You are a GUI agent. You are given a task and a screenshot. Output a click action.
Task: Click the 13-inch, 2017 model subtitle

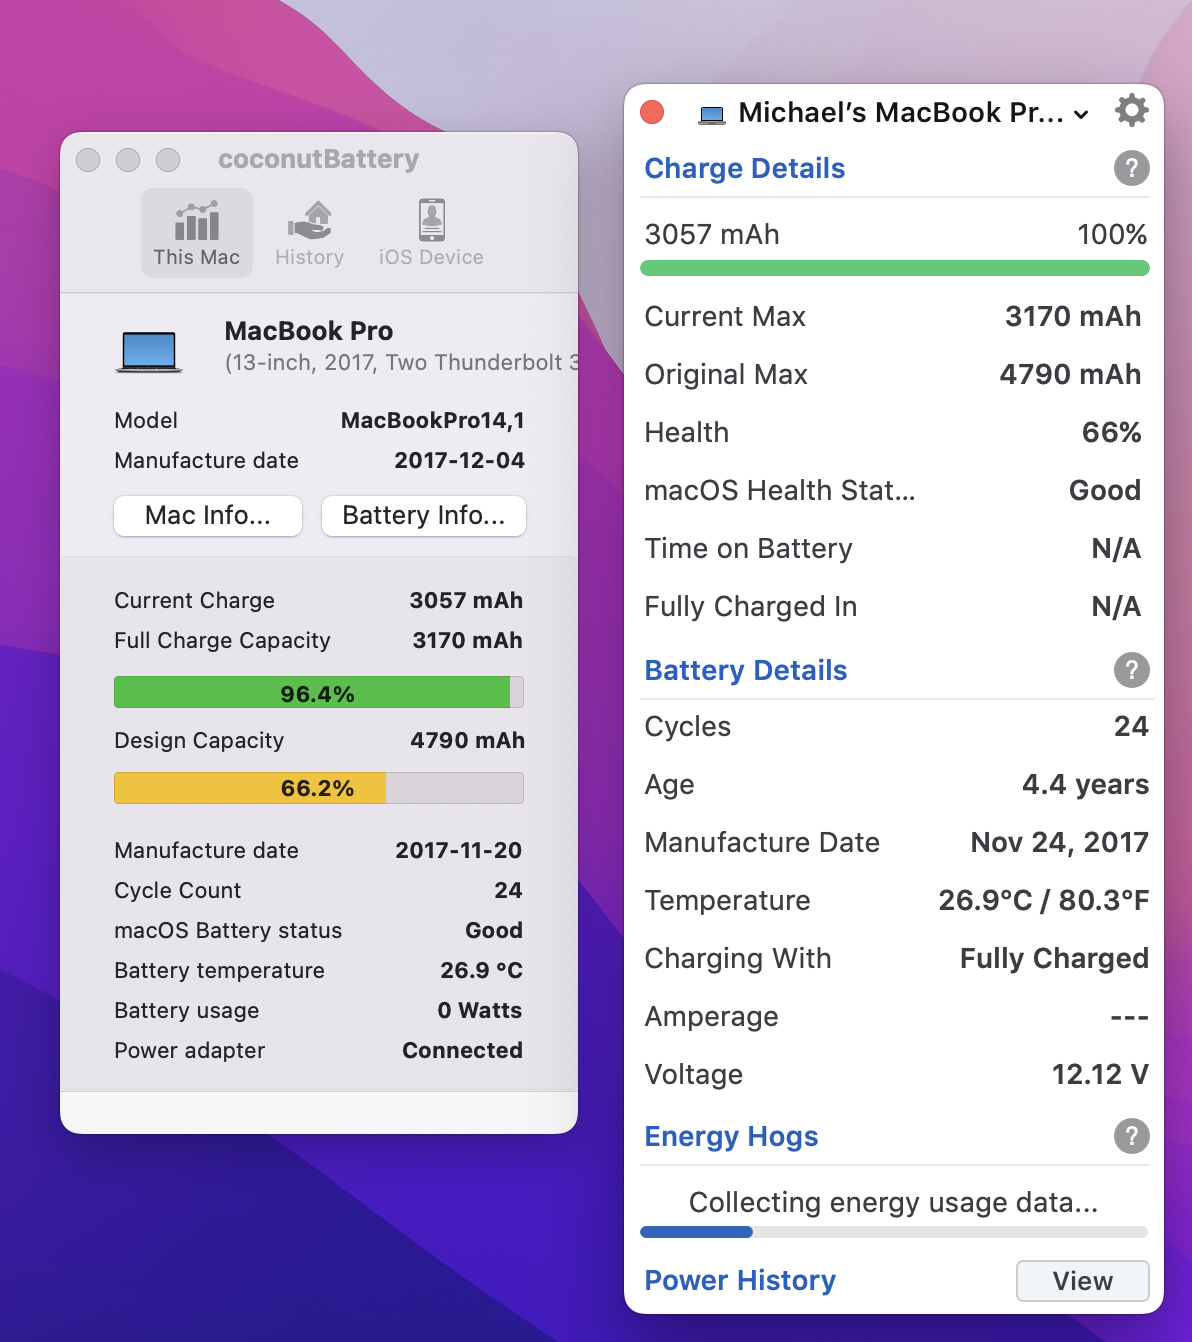point(401,362)
